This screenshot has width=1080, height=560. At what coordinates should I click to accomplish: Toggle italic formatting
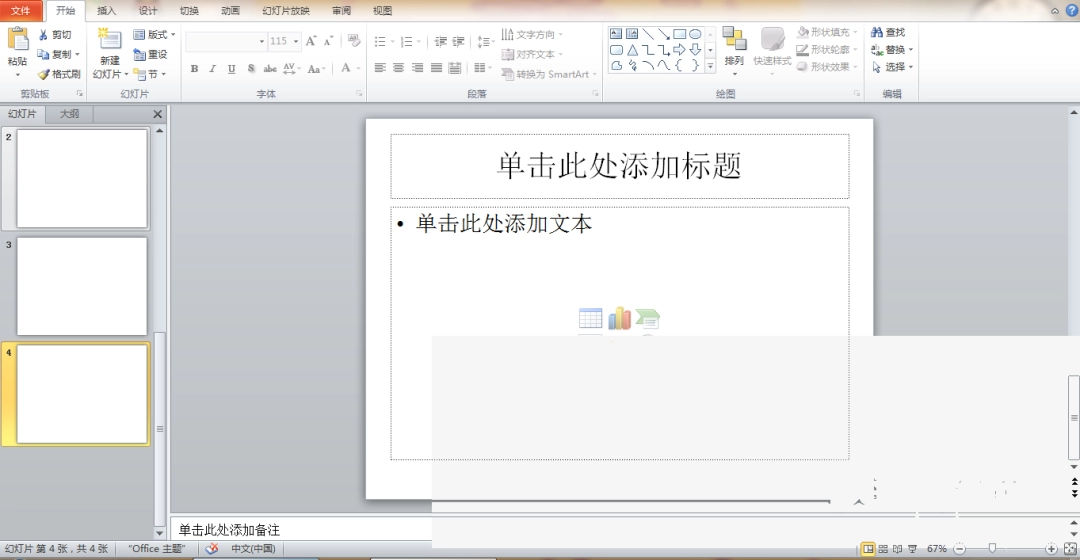(x=213, y=68)
